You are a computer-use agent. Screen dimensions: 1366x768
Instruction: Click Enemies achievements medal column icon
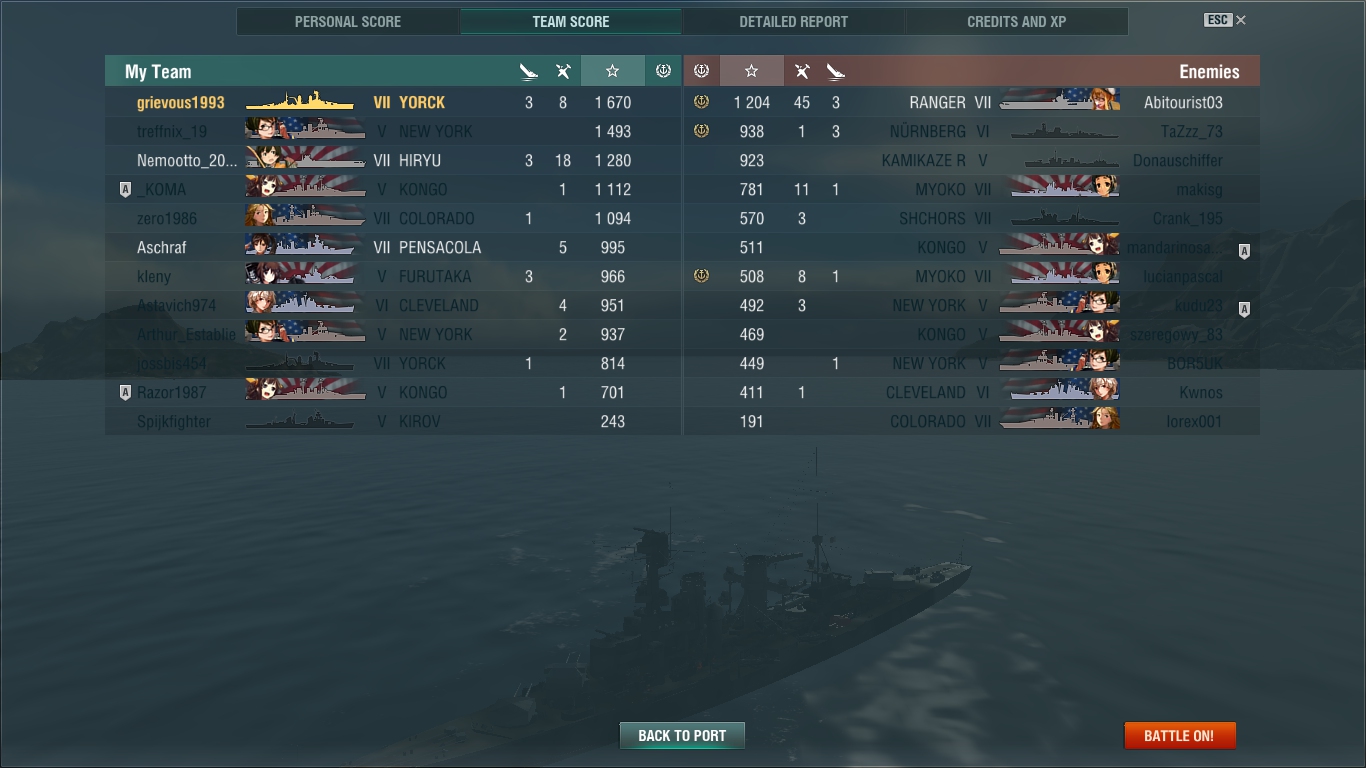tap(701, 71)
